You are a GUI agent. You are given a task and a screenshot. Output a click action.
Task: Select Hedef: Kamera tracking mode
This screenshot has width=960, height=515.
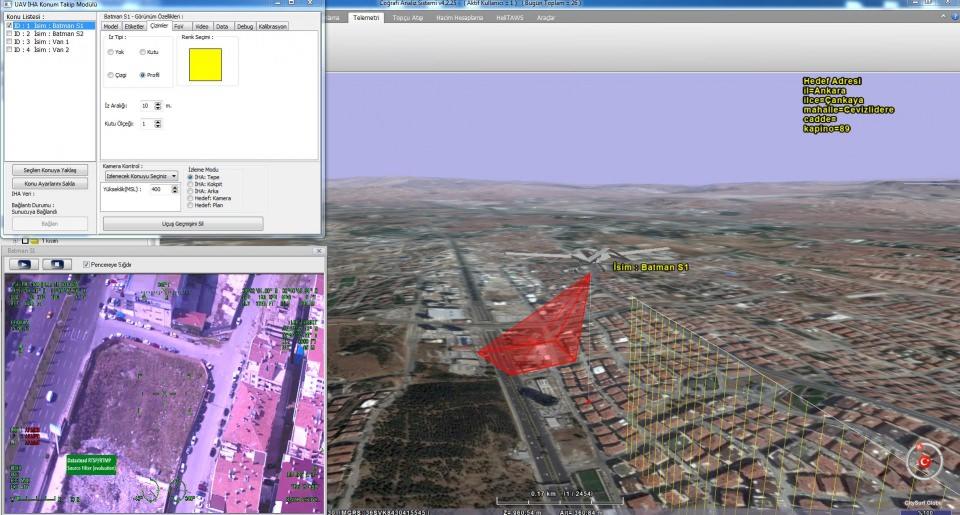(x=190, y=198)
